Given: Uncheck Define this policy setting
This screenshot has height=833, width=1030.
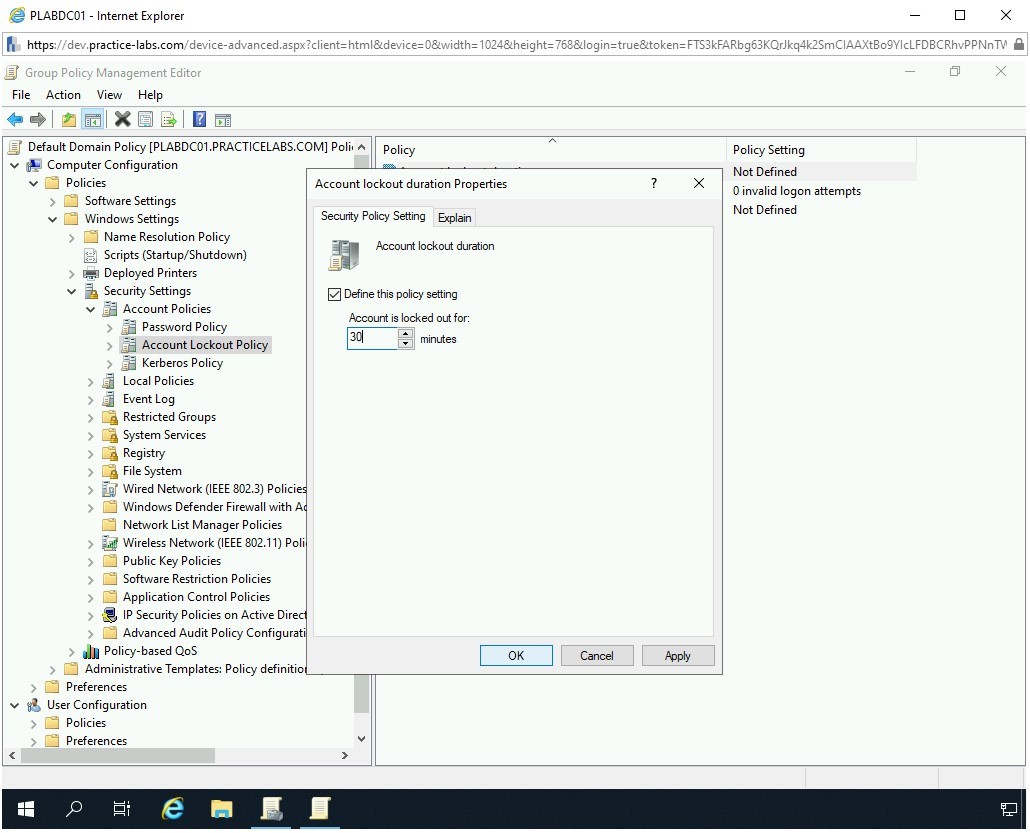Looking at the screenshot, I should (x=335, y=294).
